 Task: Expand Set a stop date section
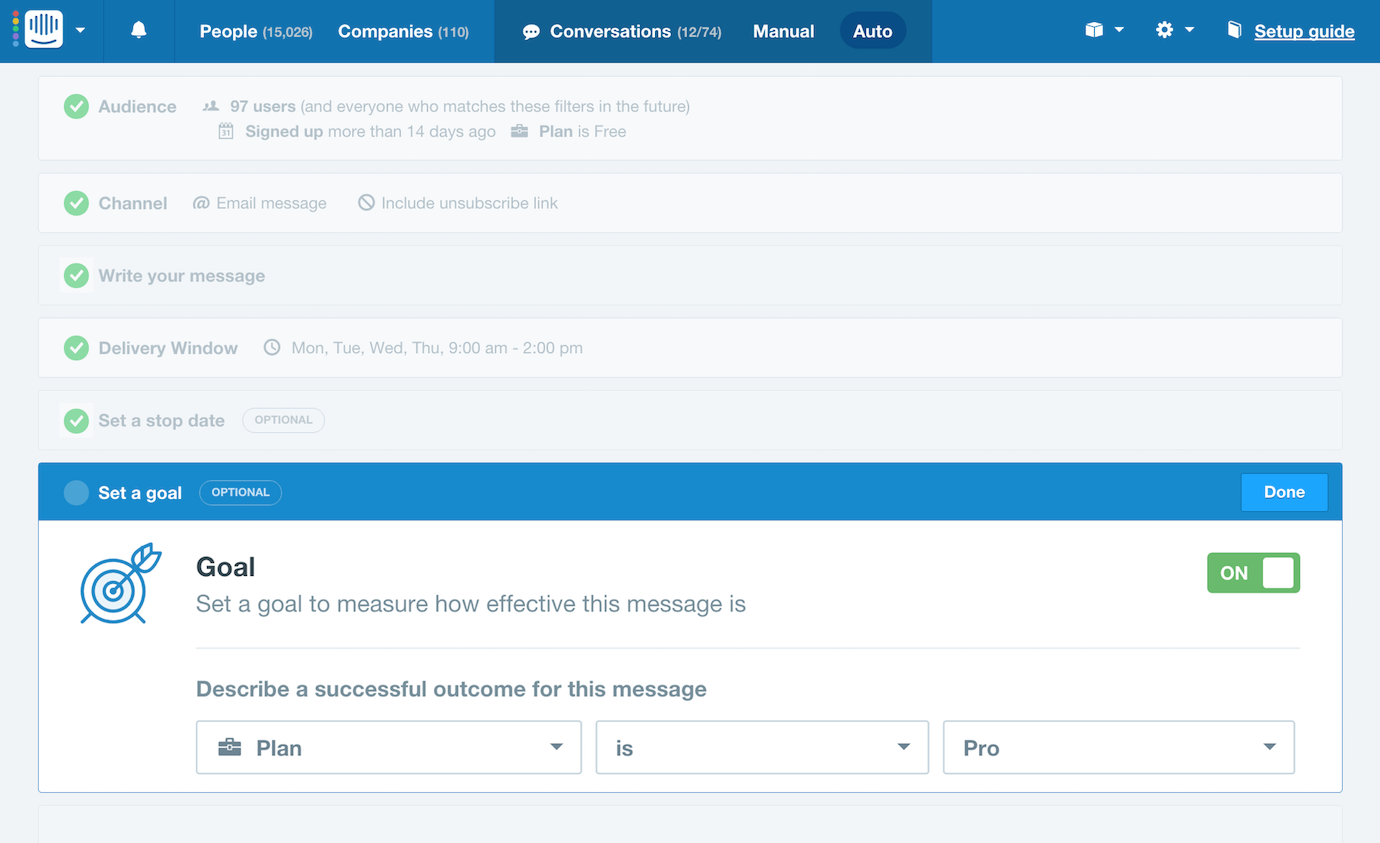click(690, 421)
